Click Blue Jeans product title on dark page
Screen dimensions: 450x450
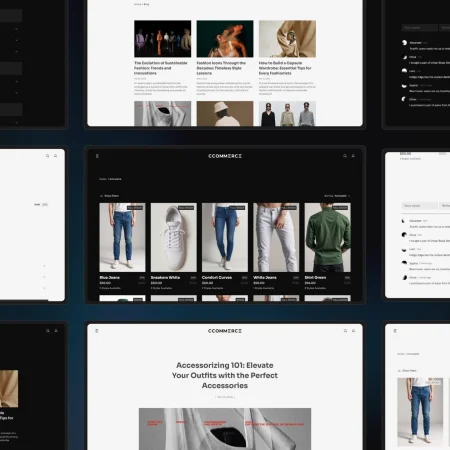[110, 277]
